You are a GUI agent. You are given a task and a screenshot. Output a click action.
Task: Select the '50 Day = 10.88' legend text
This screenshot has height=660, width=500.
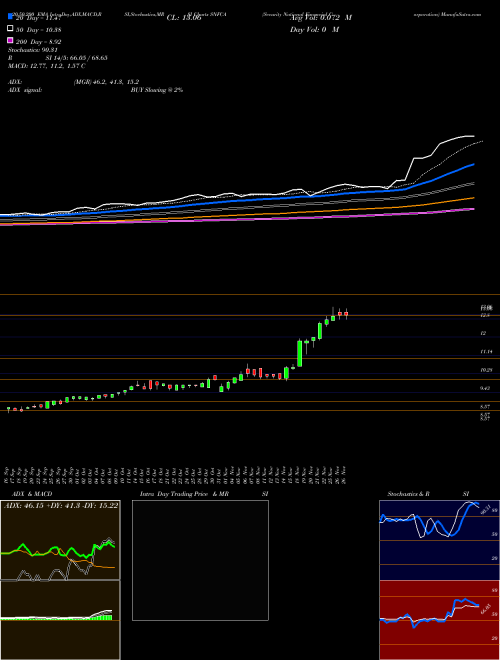point(39,29)
